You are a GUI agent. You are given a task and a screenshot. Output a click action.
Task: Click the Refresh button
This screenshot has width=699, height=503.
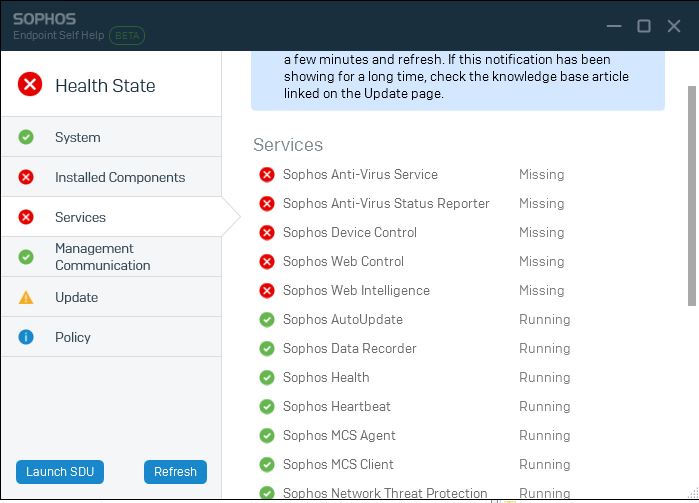(x=175, y=472)
